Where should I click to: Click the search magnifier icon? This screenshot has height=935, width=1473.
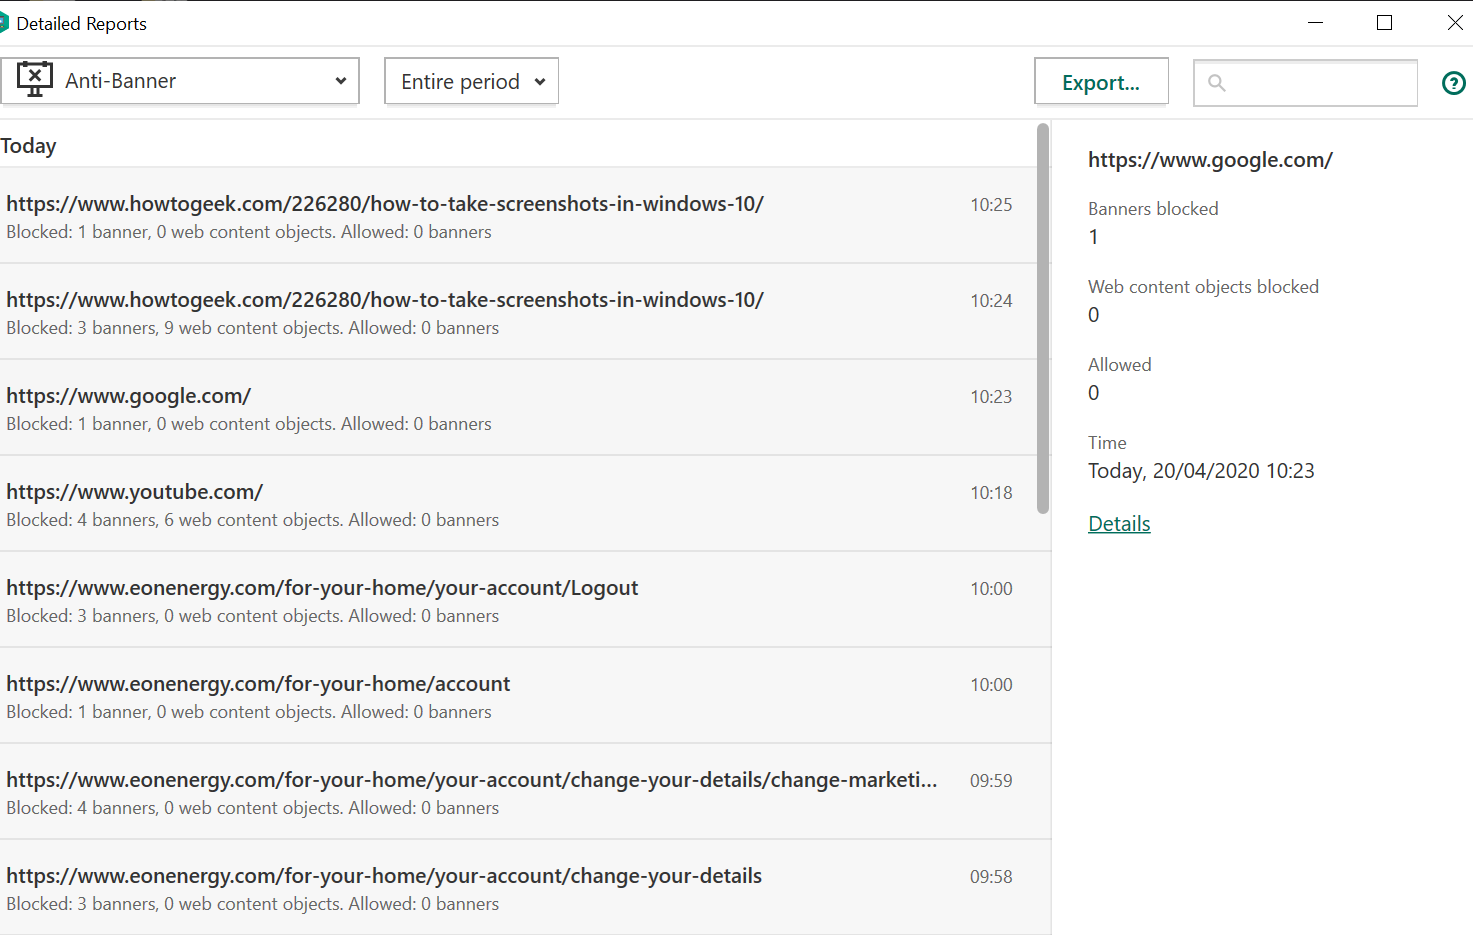1216,83
